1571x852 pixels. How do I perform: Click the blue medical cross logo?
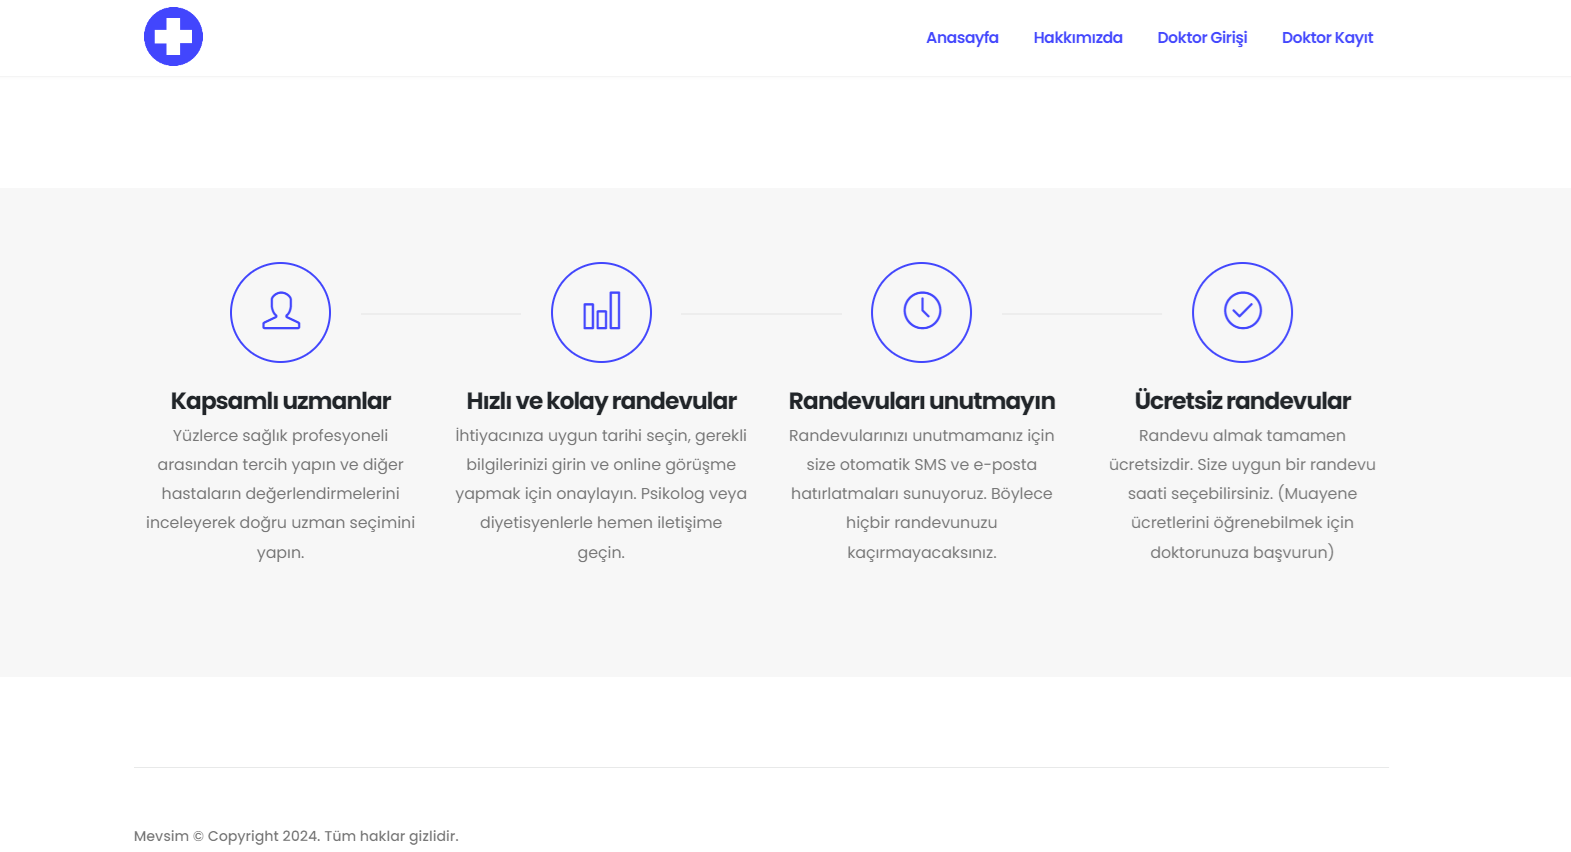173,37
